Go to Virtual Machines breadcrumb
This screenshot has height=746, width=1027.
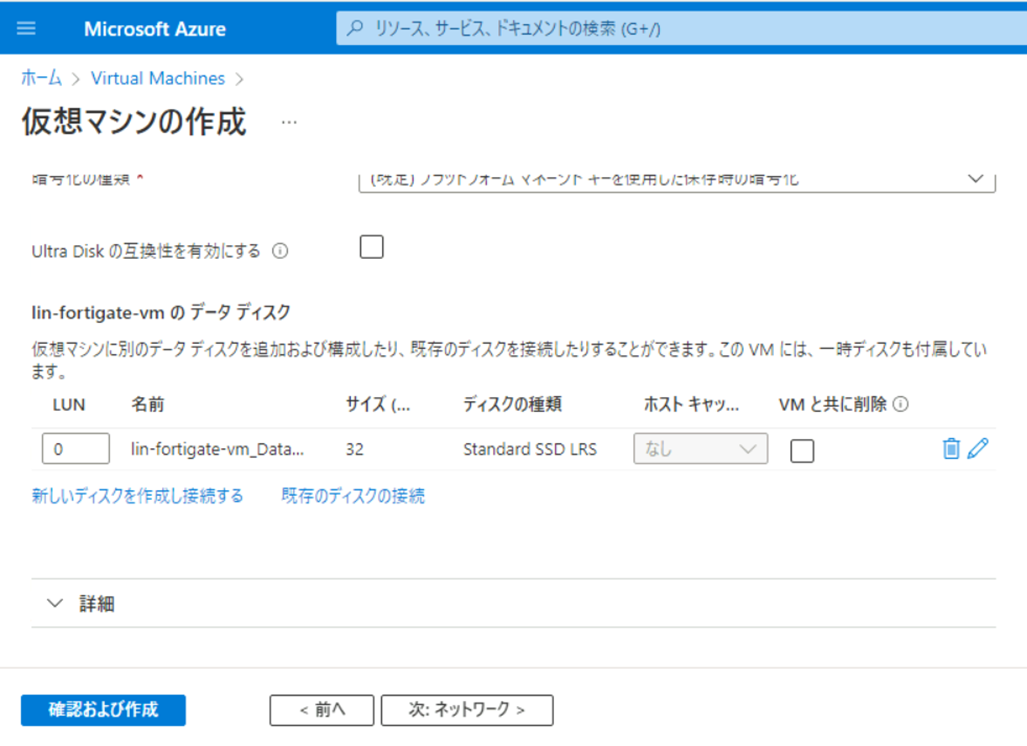[158, 78]
